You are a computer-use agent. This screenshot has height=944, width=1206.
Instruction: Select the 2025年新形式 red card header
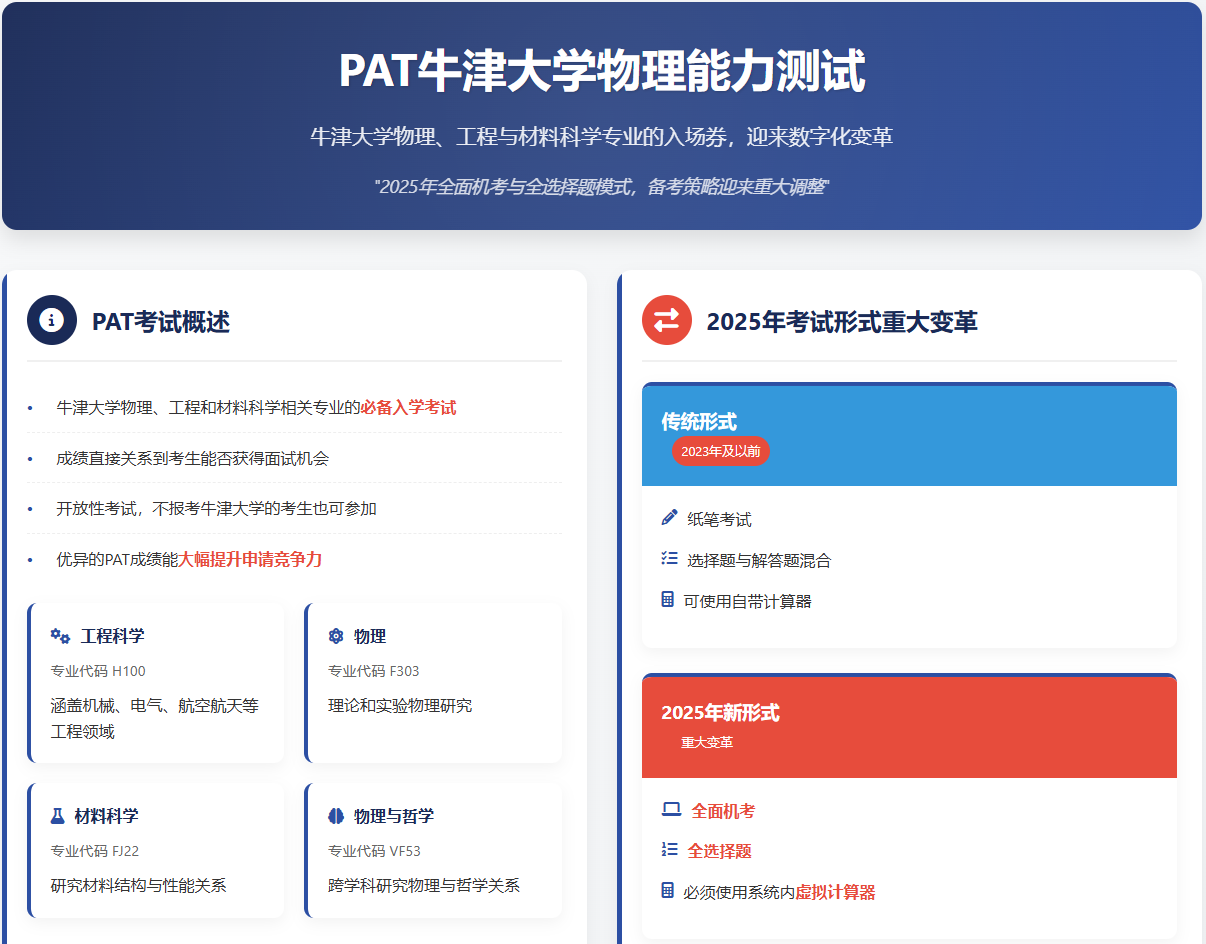coord(908,726)
